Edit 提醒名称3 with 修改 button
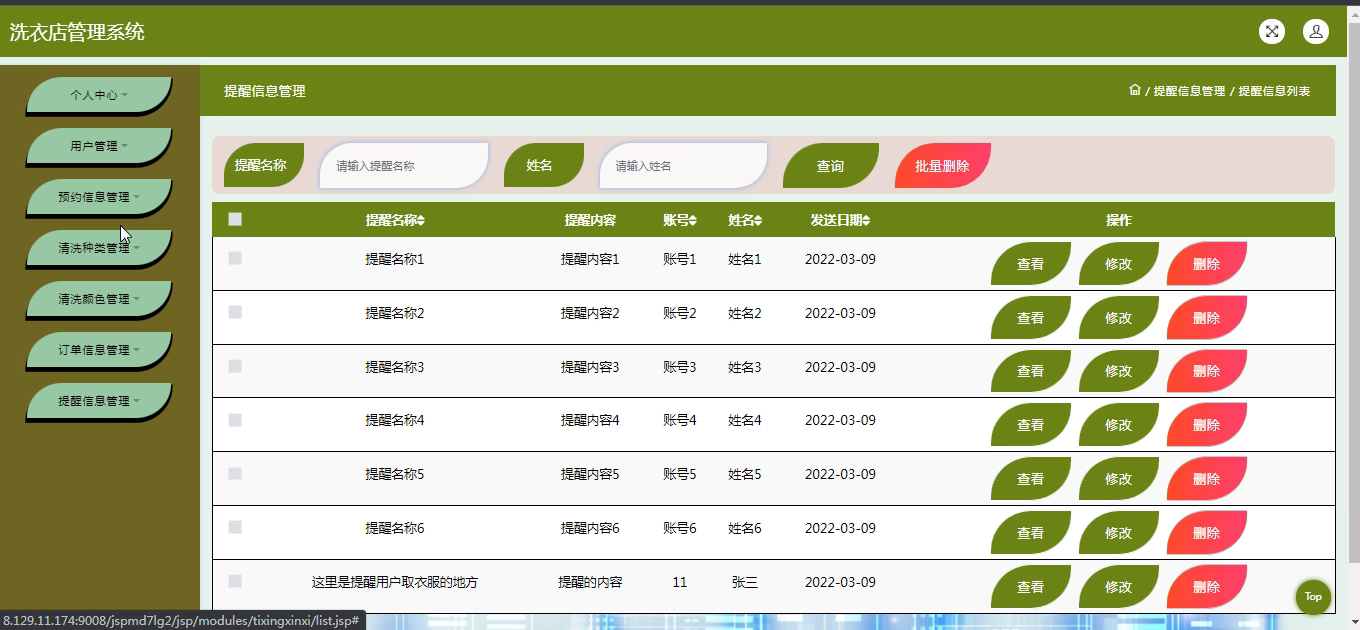The height and width of the screenshot is (630, 1360). click(x=1118, y=371)
